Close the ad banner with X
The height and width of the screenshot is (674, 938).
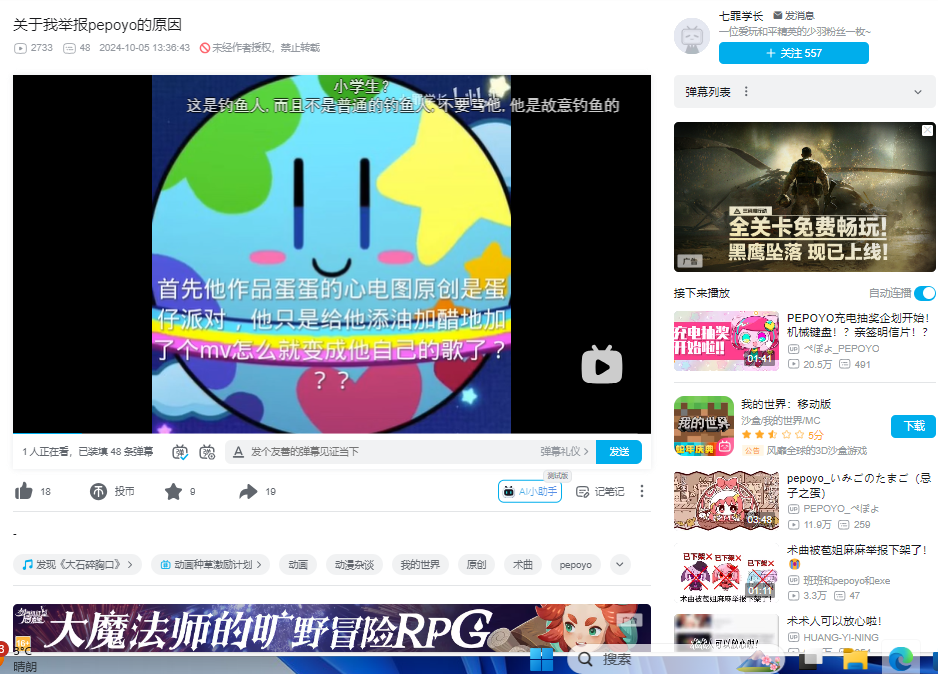point(927,130)
